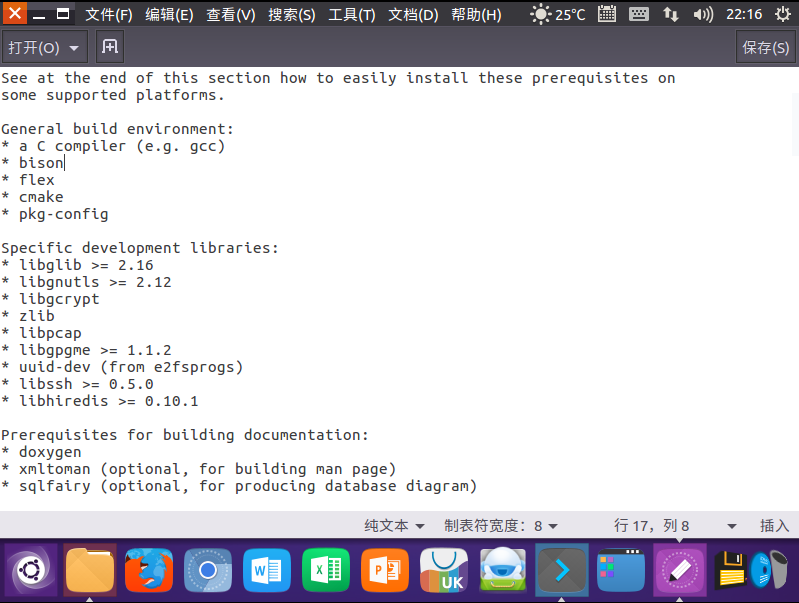Open the 搜索(S) menu

click(292, 15)
